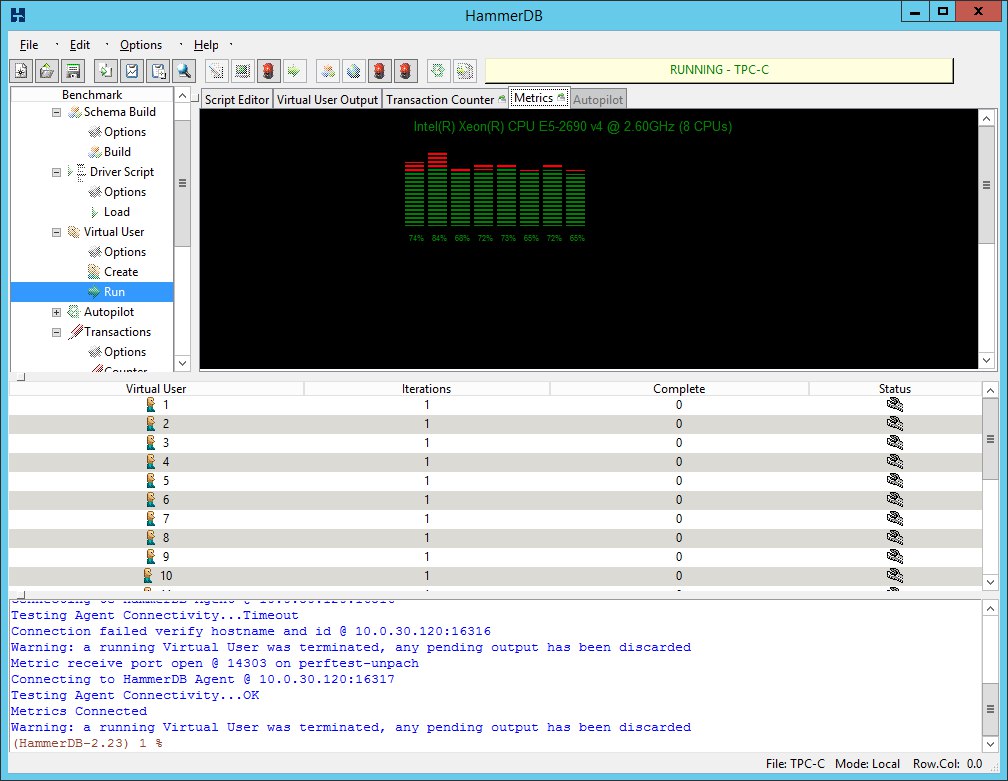Viewport: 1008px width, 781px height.
Task: Collapse the Virtual User tree node
Action: click(x=57, y=232)
